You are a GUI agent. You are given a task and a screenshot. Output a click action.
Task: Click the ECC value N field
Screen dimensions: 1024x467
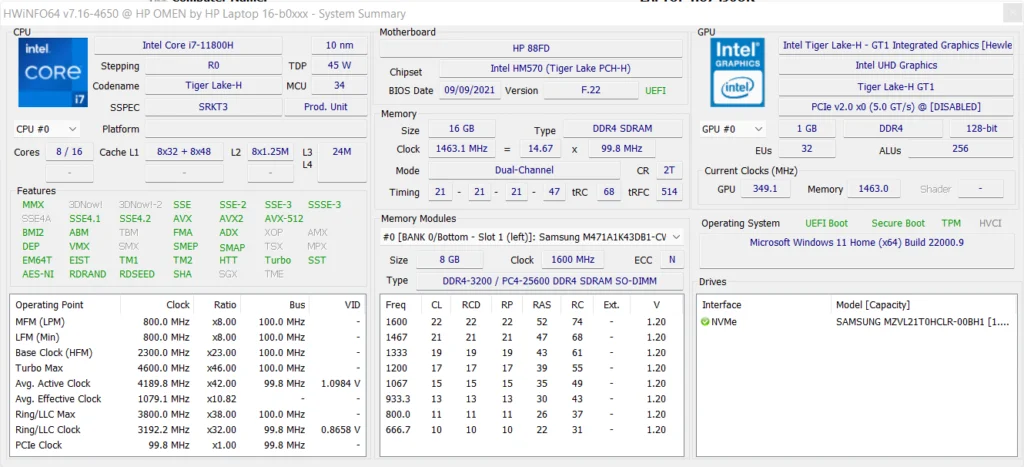click(x=671, y=259)
